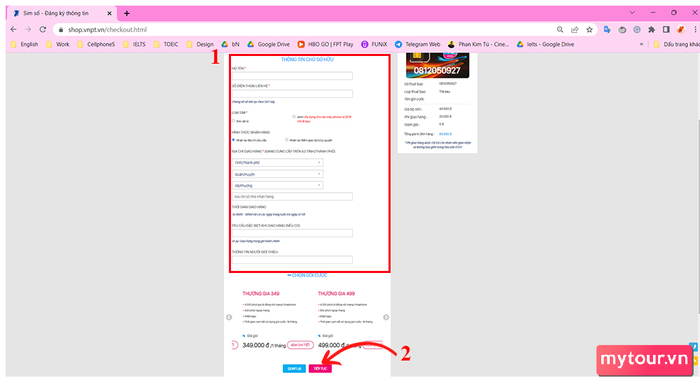Select pickup at transaction point radio

[287, 140]
